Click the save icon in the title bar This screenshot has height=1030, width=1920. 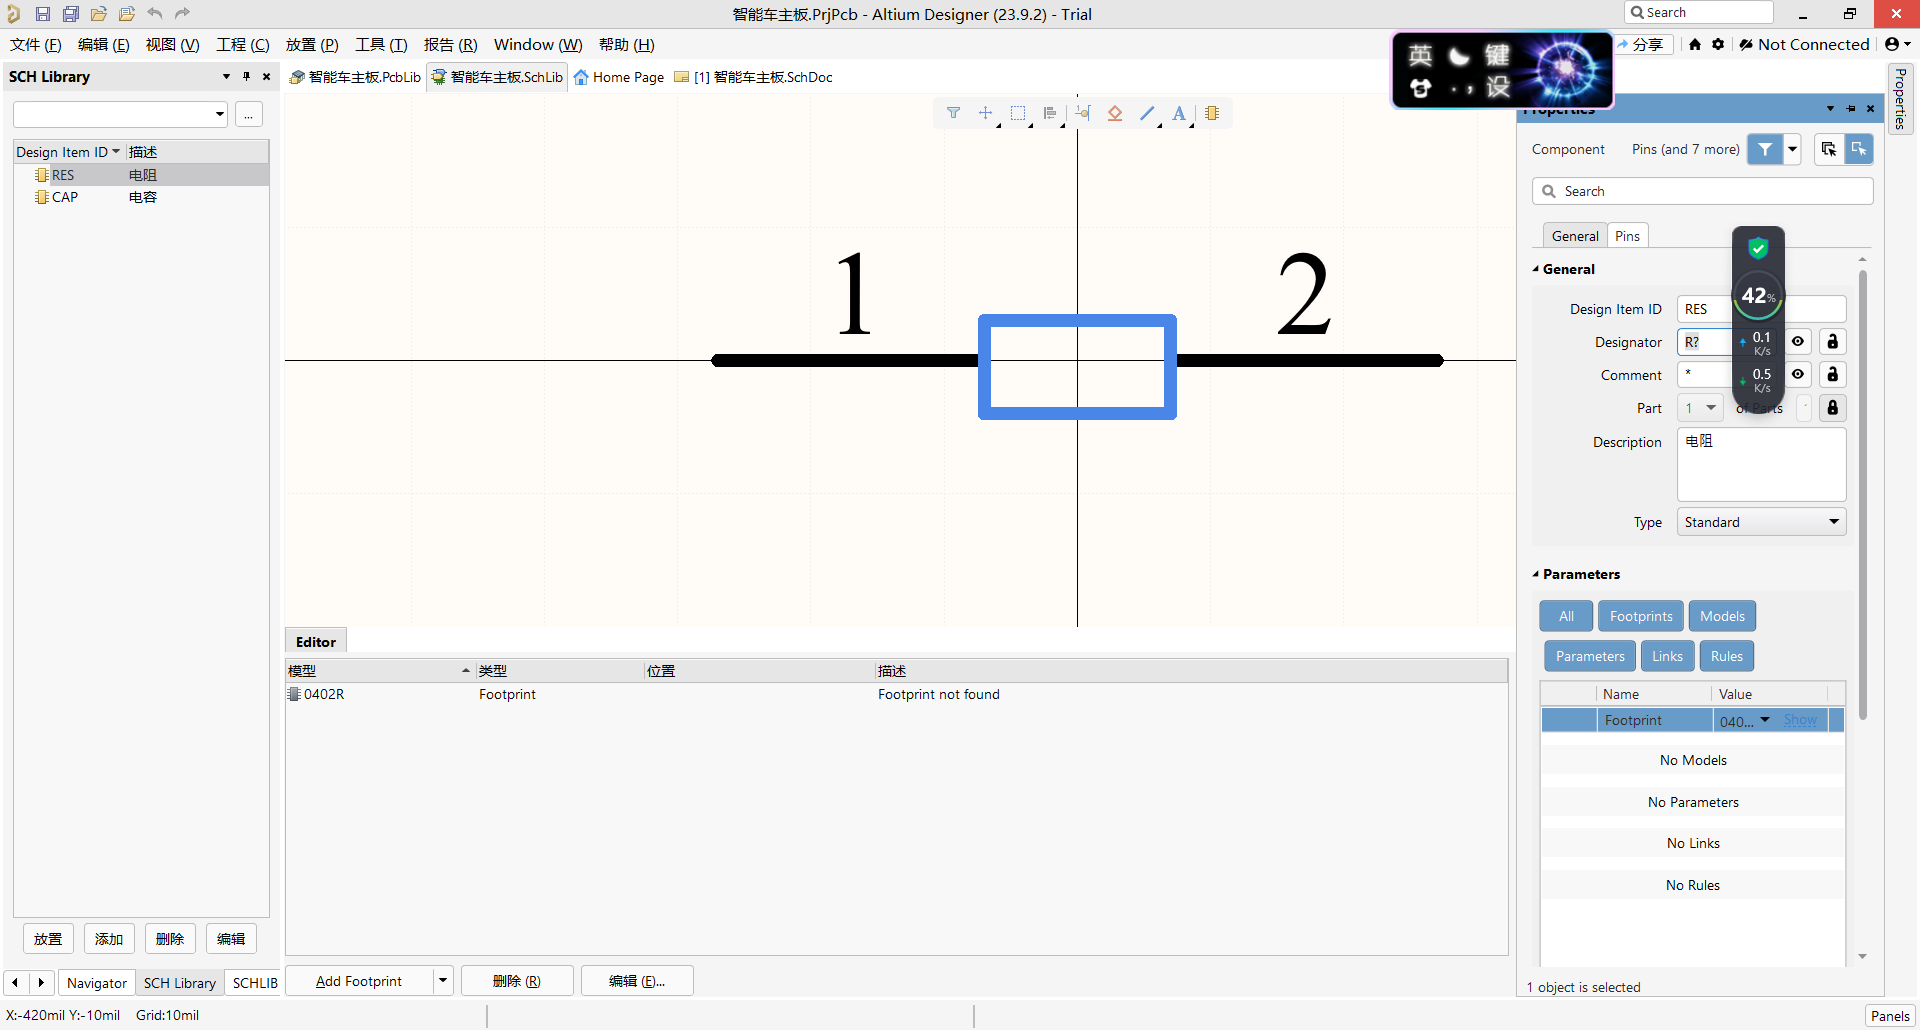(43, 14)
